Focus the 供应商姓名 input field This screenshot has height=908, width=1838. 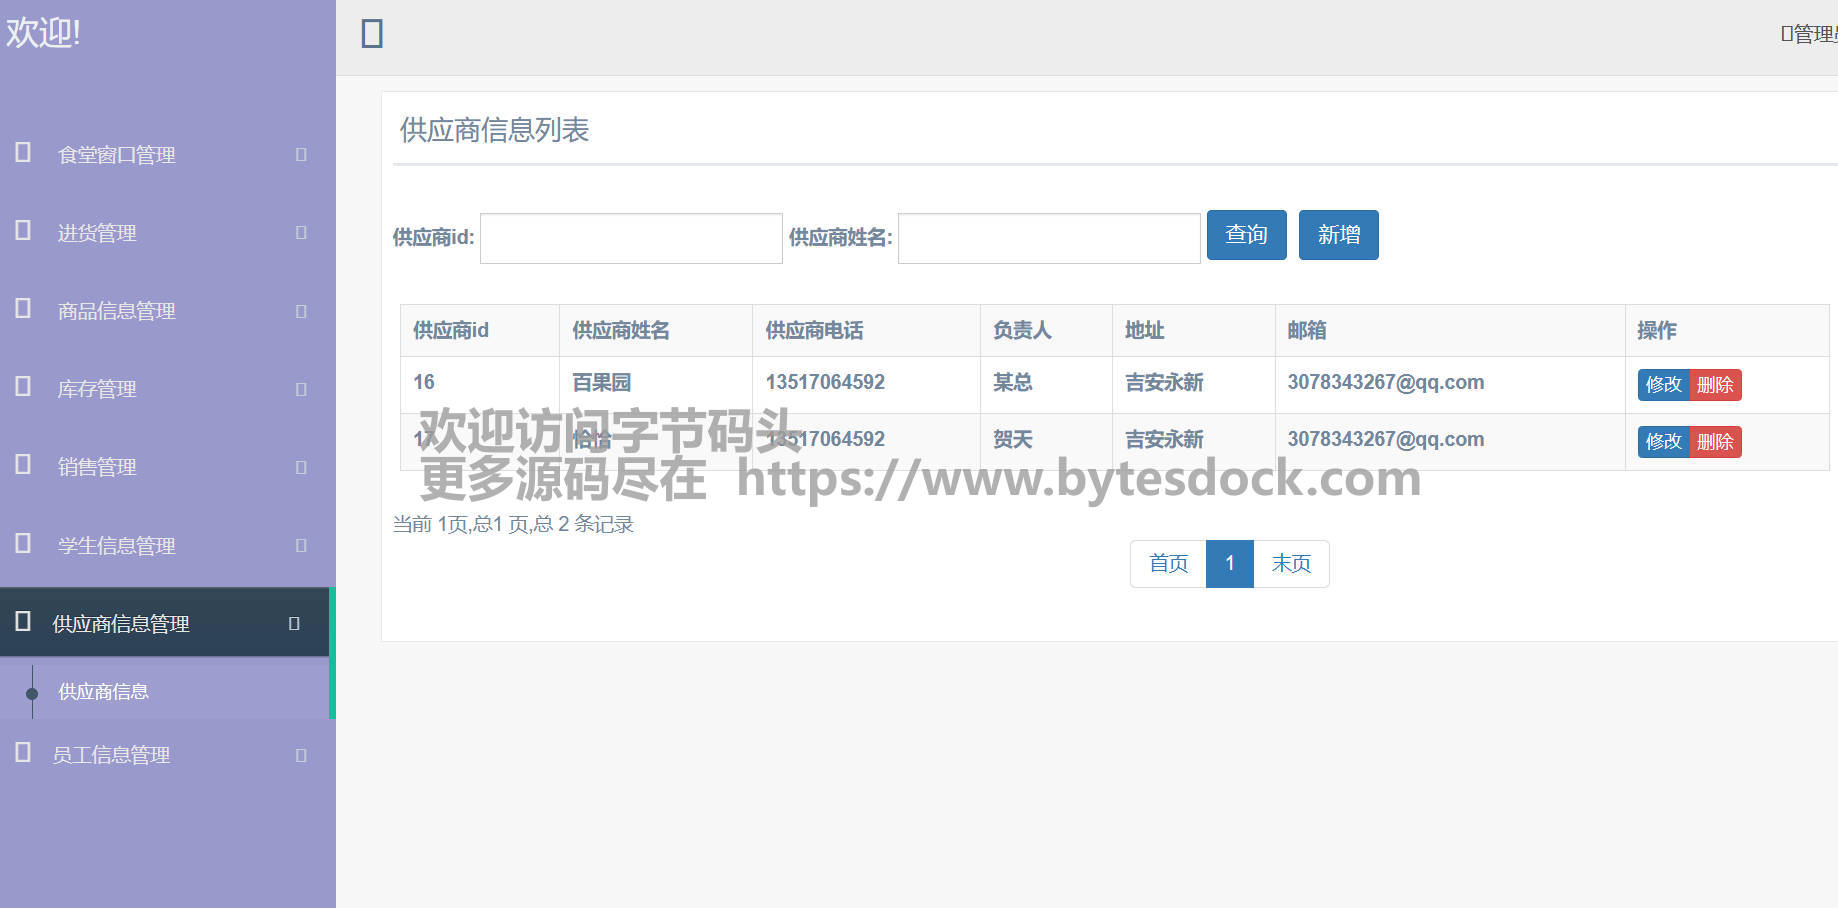(x=1049, y=239)
